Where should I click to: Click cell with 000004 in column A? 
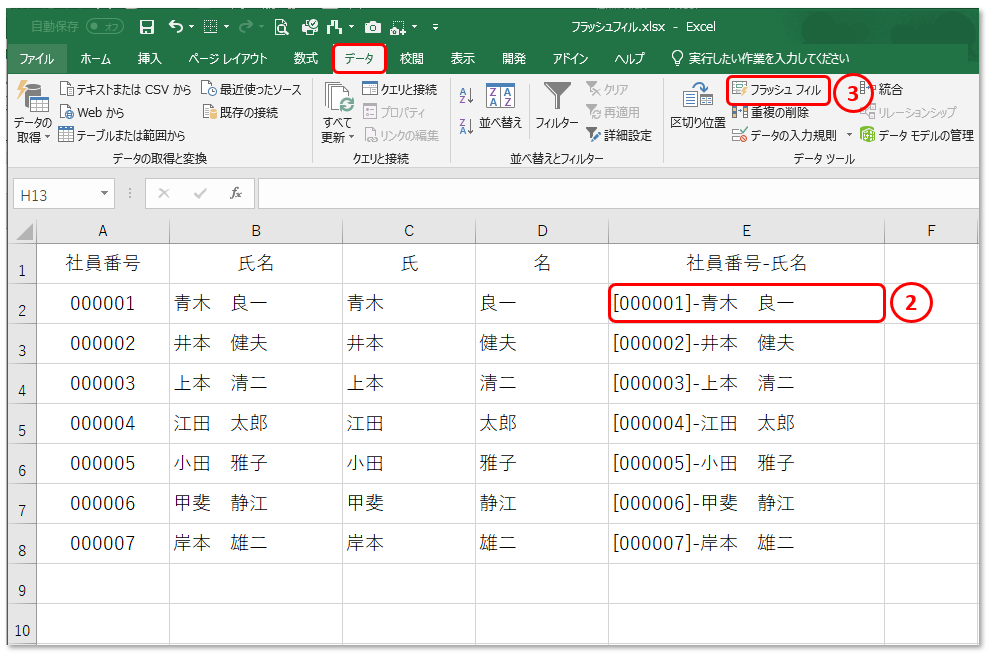point(103,423)
